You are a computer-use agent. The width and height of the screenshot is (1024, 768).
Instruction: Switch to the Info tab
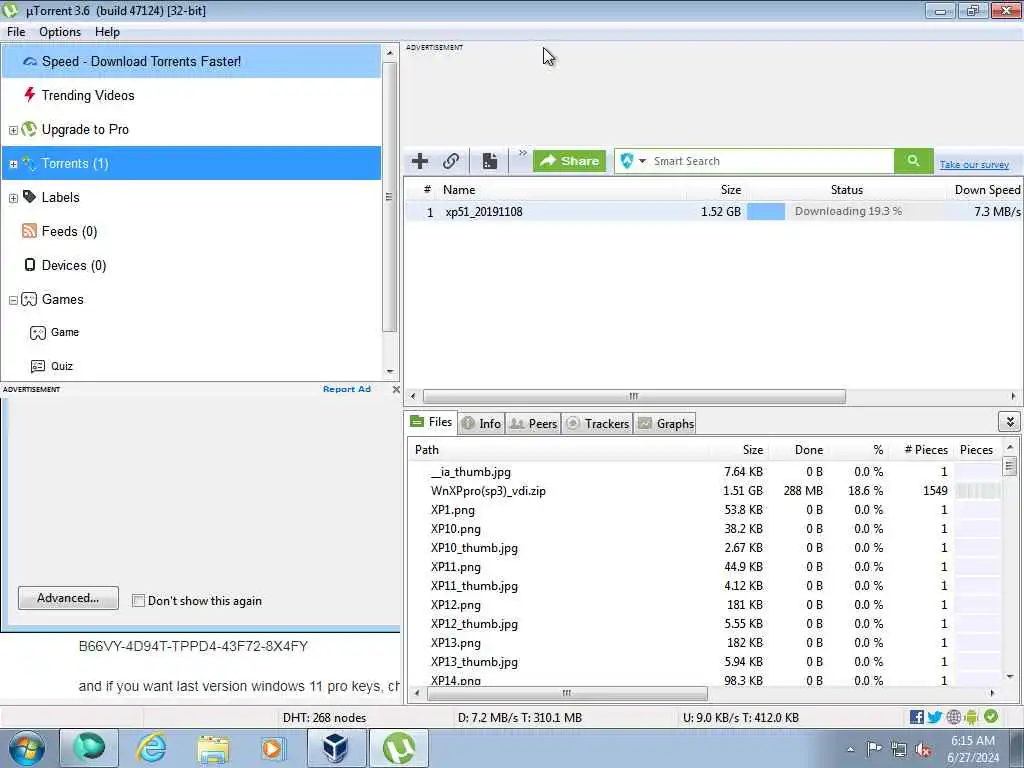pyautogui.click(x=481, y=424)
